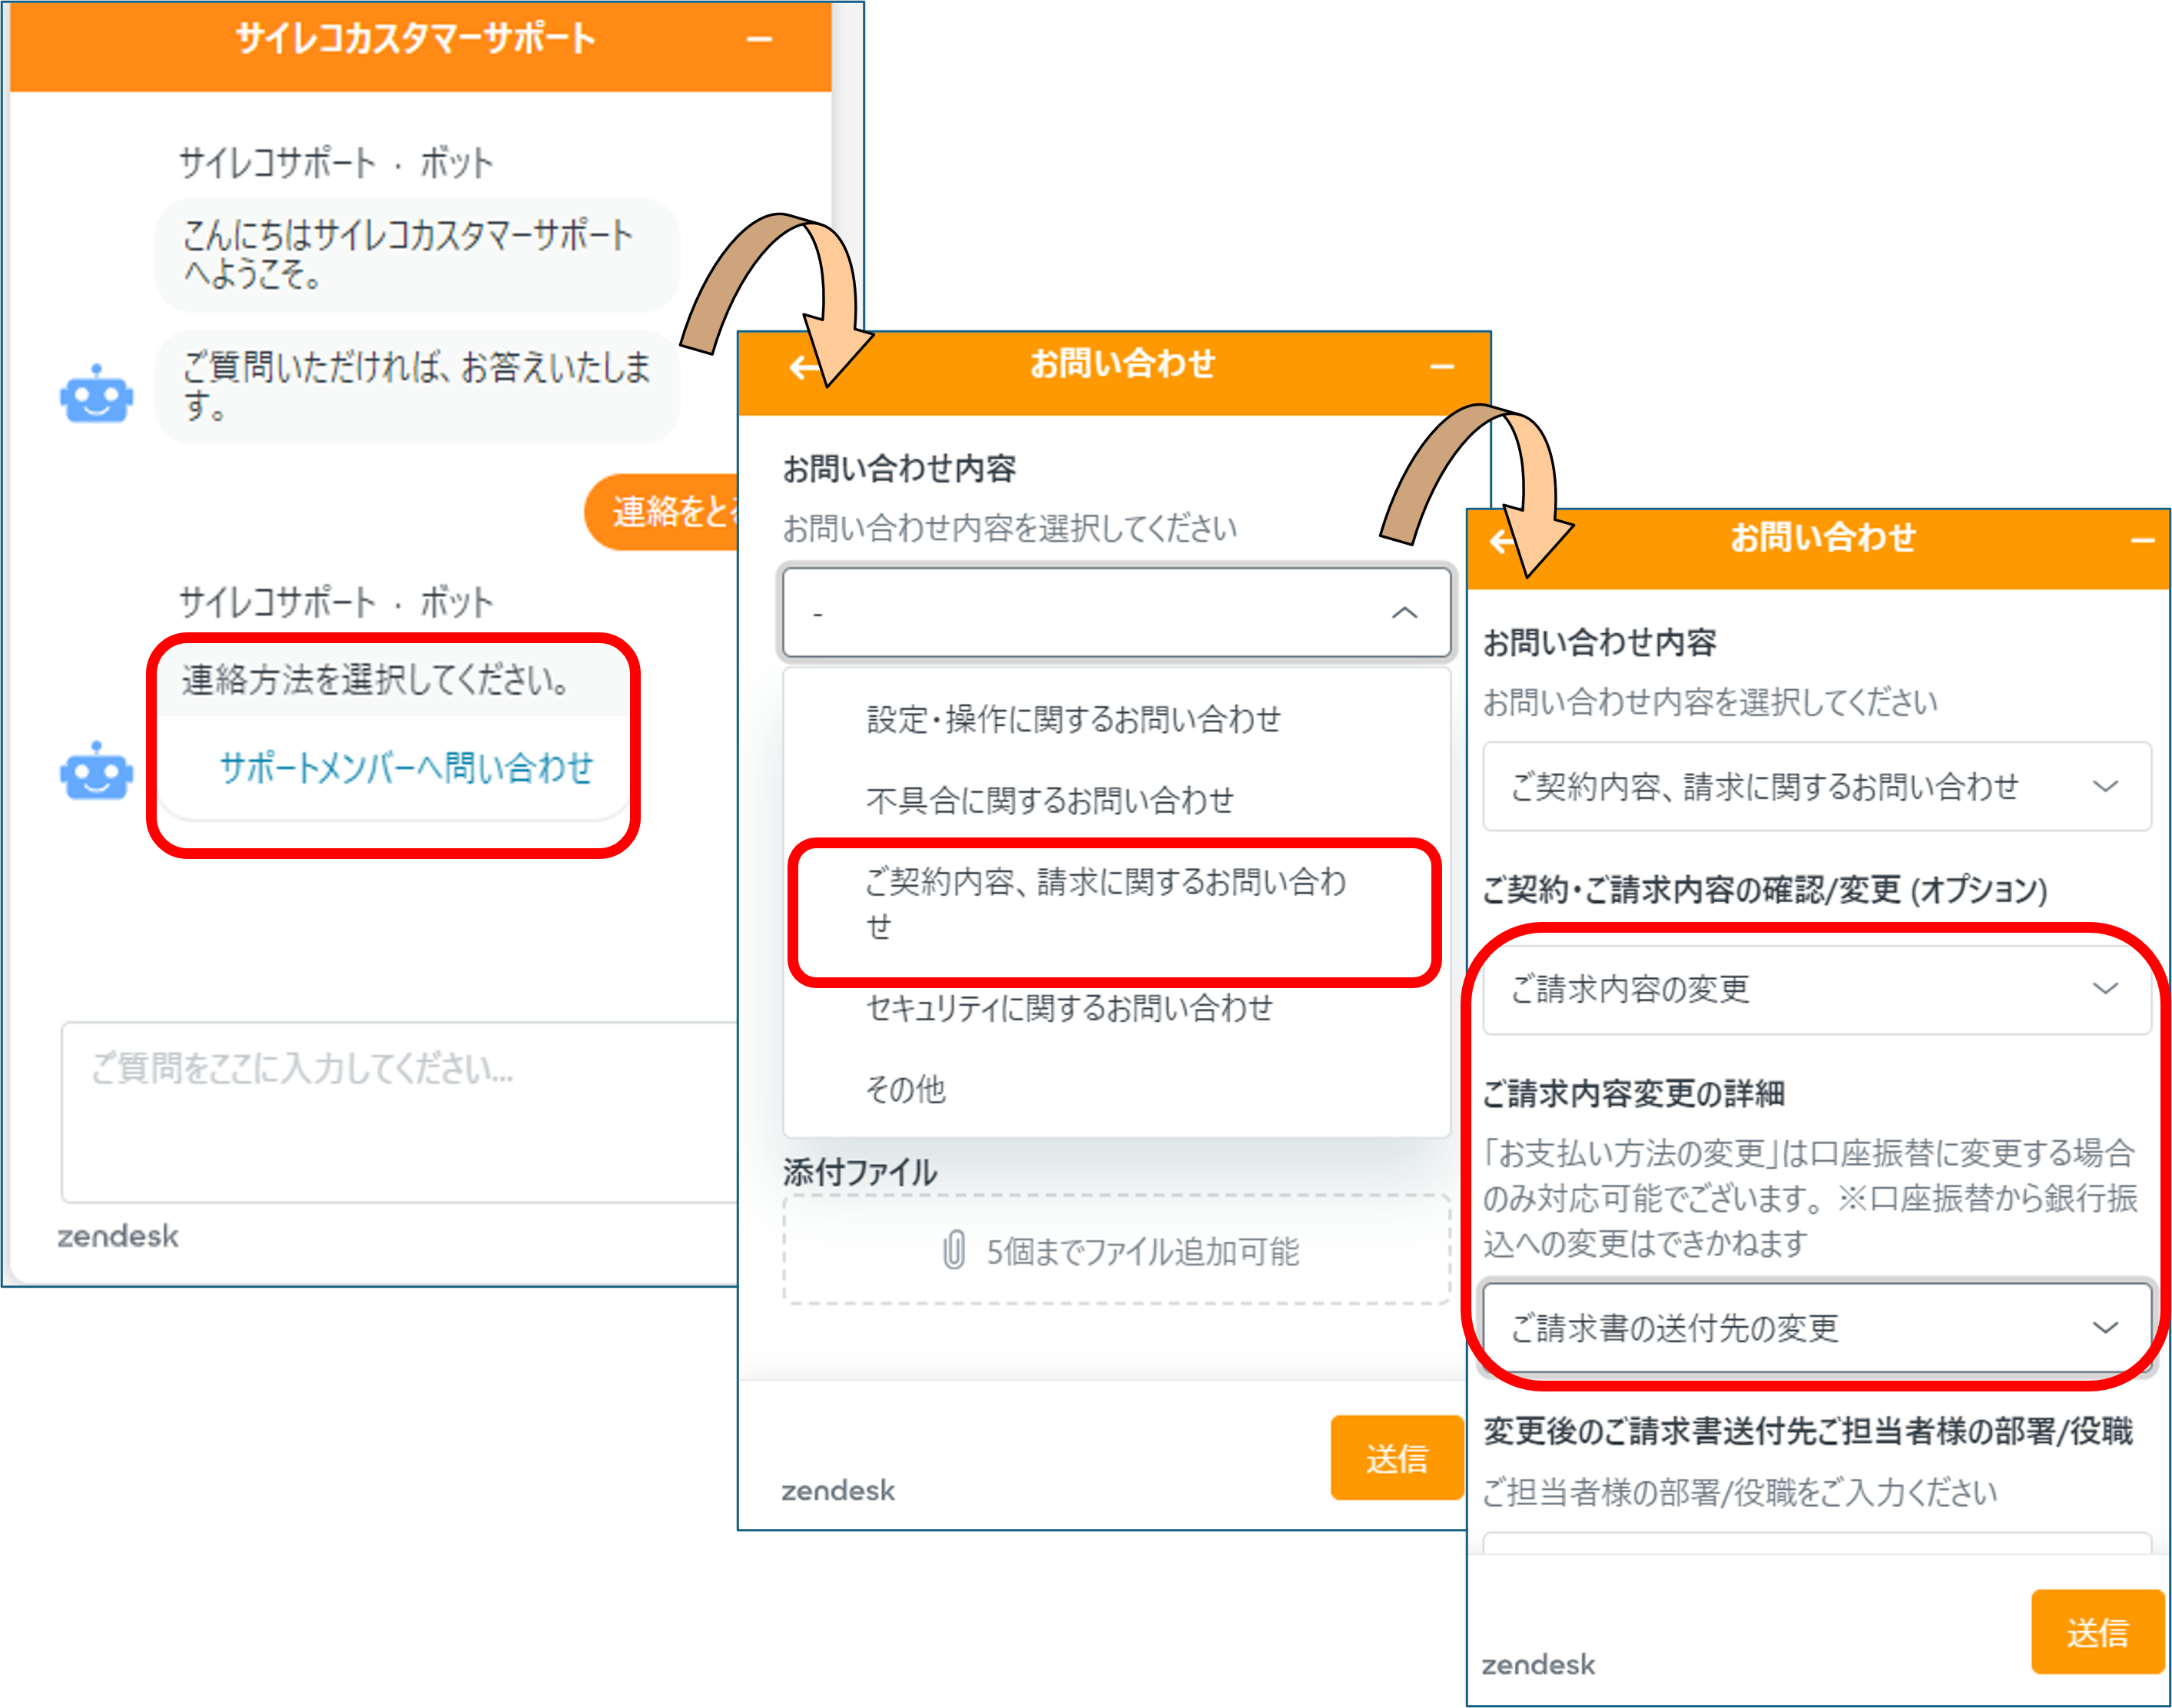The image size is (2172, 1708).
Task: Select その他 option in dropdown list
Action: click(x=905, y=1089)
